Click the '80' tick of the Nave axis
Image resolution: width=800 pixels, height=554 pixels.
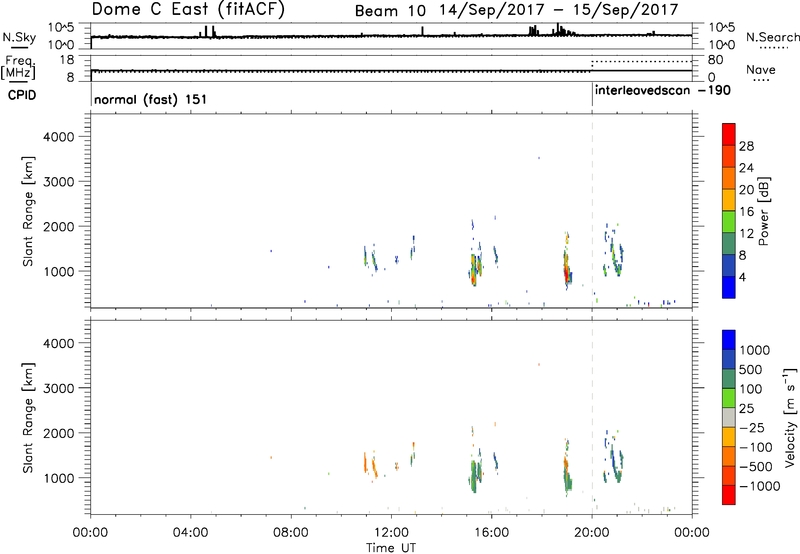point(715,60)
